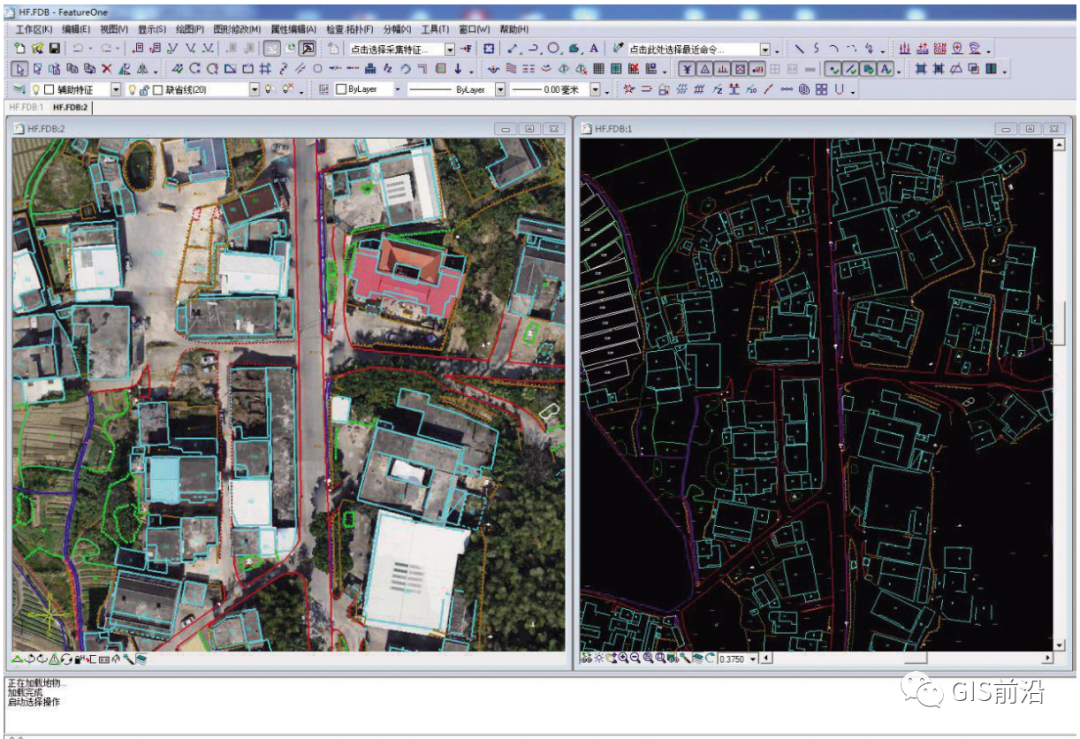
Task: Open the 检查拓扑(F) menu
Action: click(350, 29)
